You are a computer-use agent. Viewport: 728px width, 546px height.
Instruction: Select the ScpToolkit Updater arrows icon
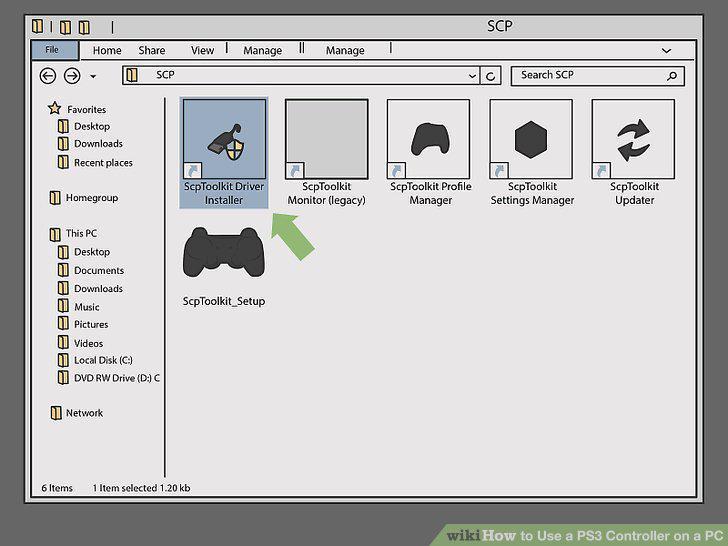633,140
